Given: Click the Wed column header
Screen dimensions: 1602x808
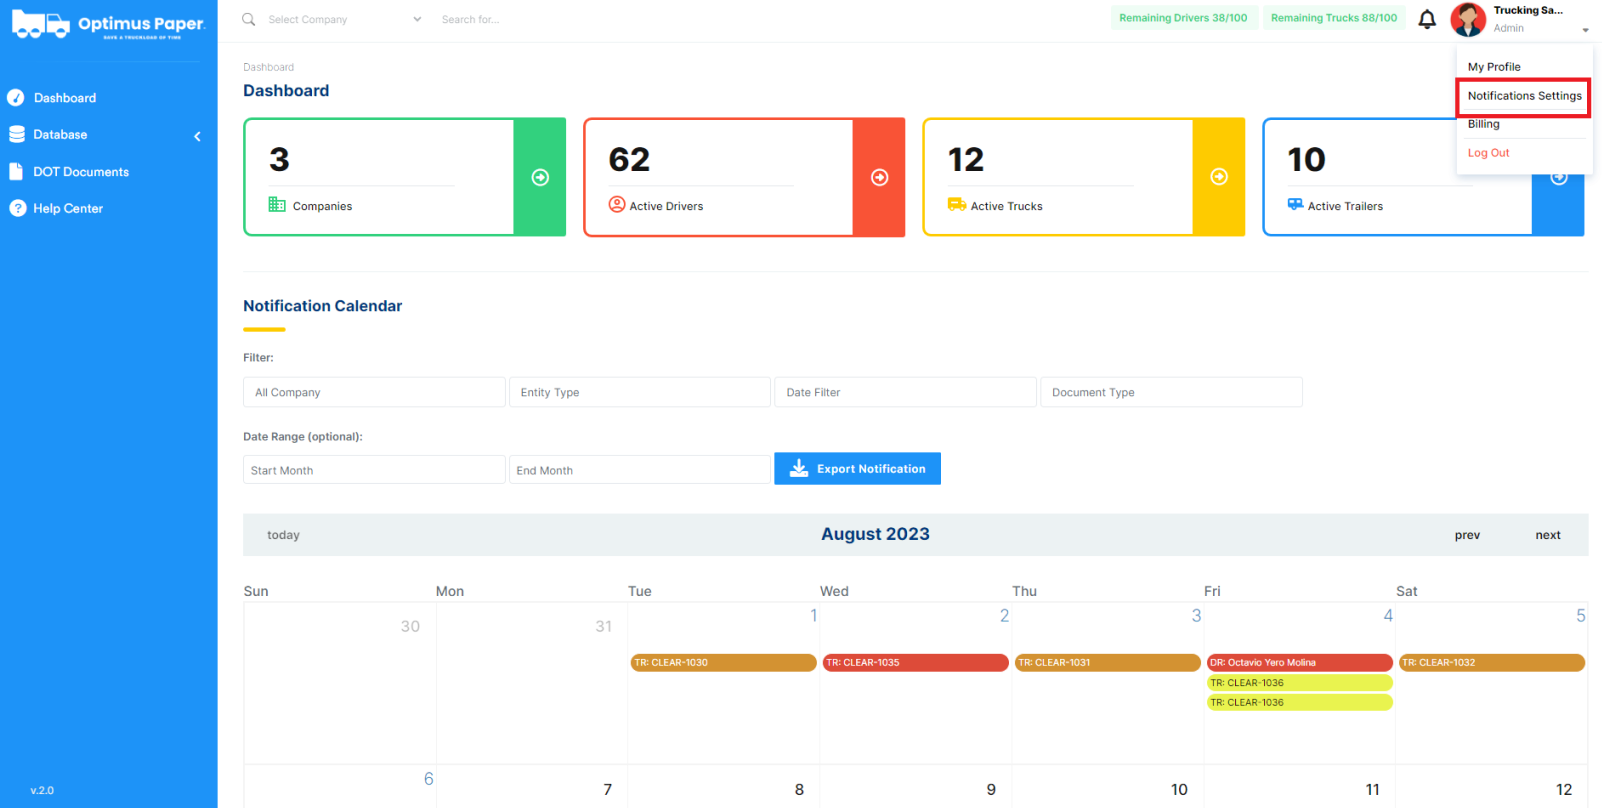Looking at the screenshot, I should 834,591.
